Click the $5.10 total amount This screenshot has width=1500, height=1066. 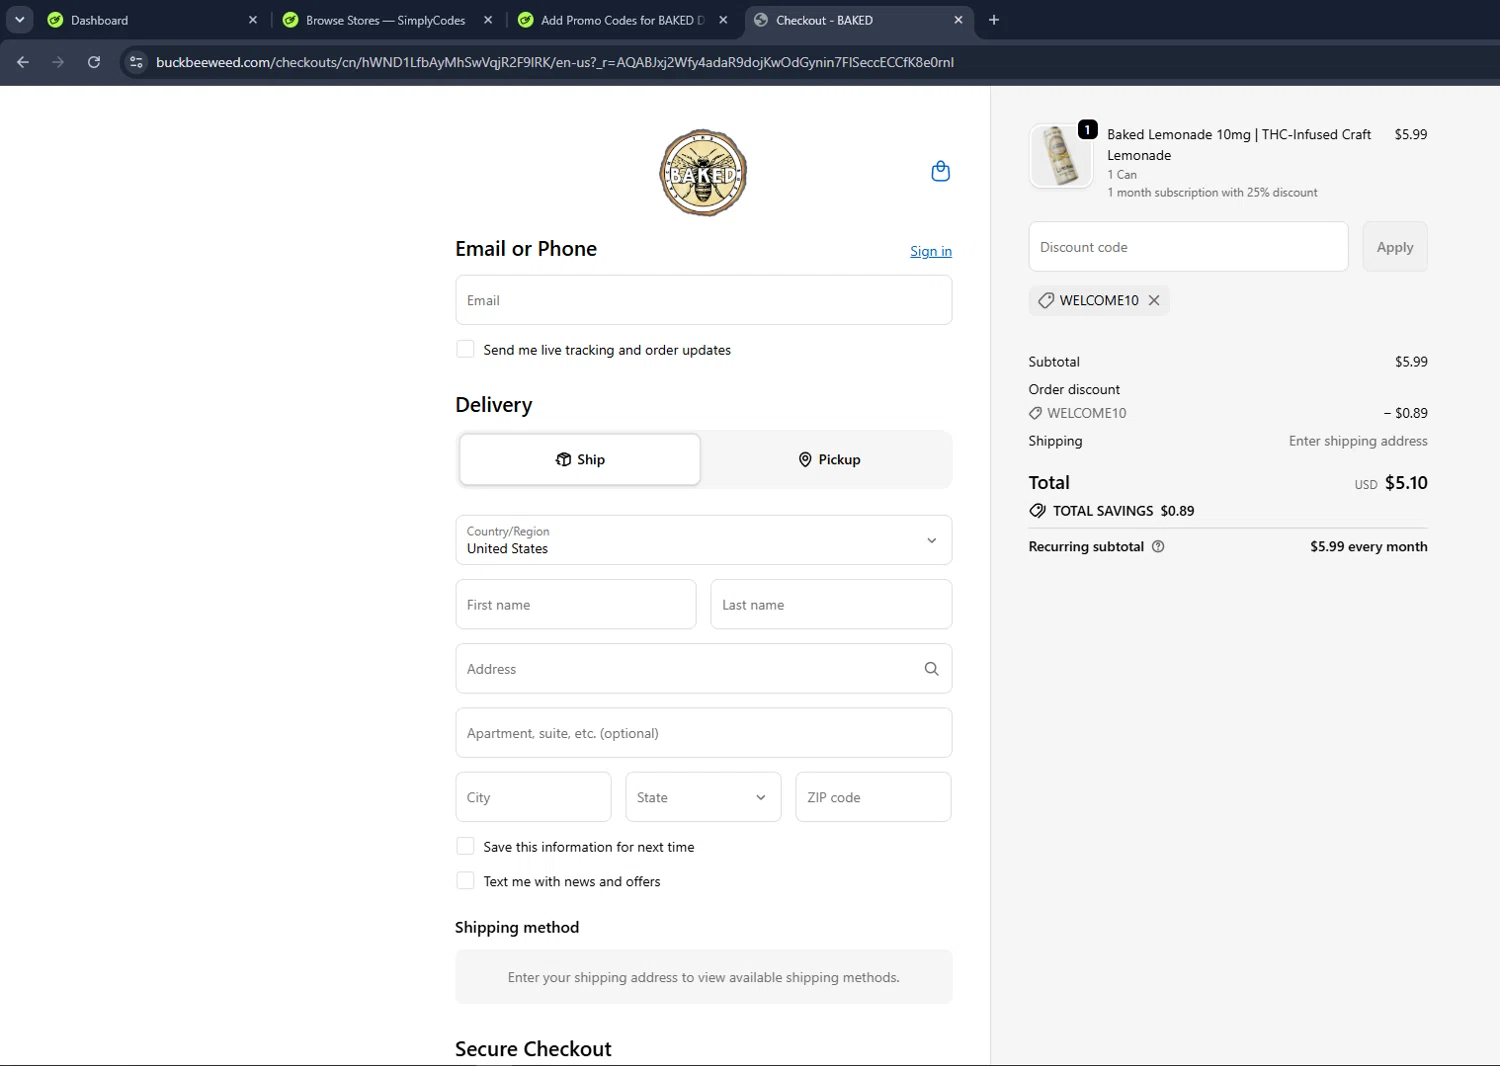1406,483
